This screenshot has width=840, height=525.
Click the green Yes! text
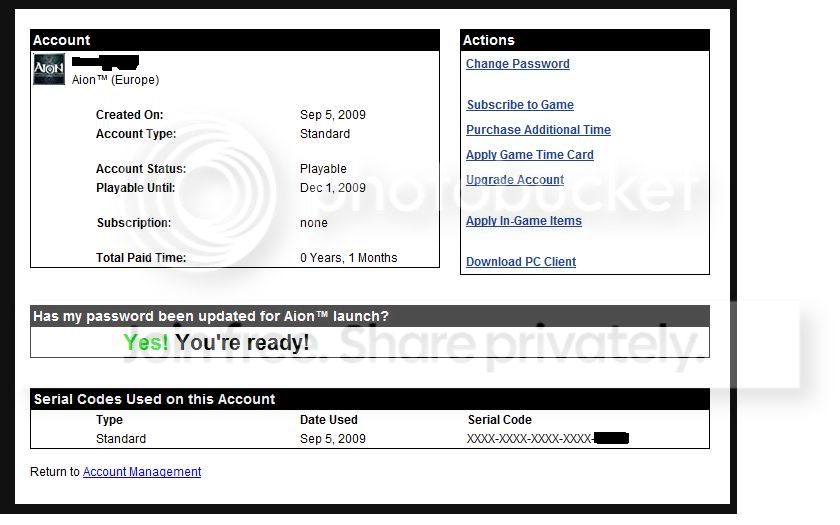pyautogui.click(x=146, y=342)
